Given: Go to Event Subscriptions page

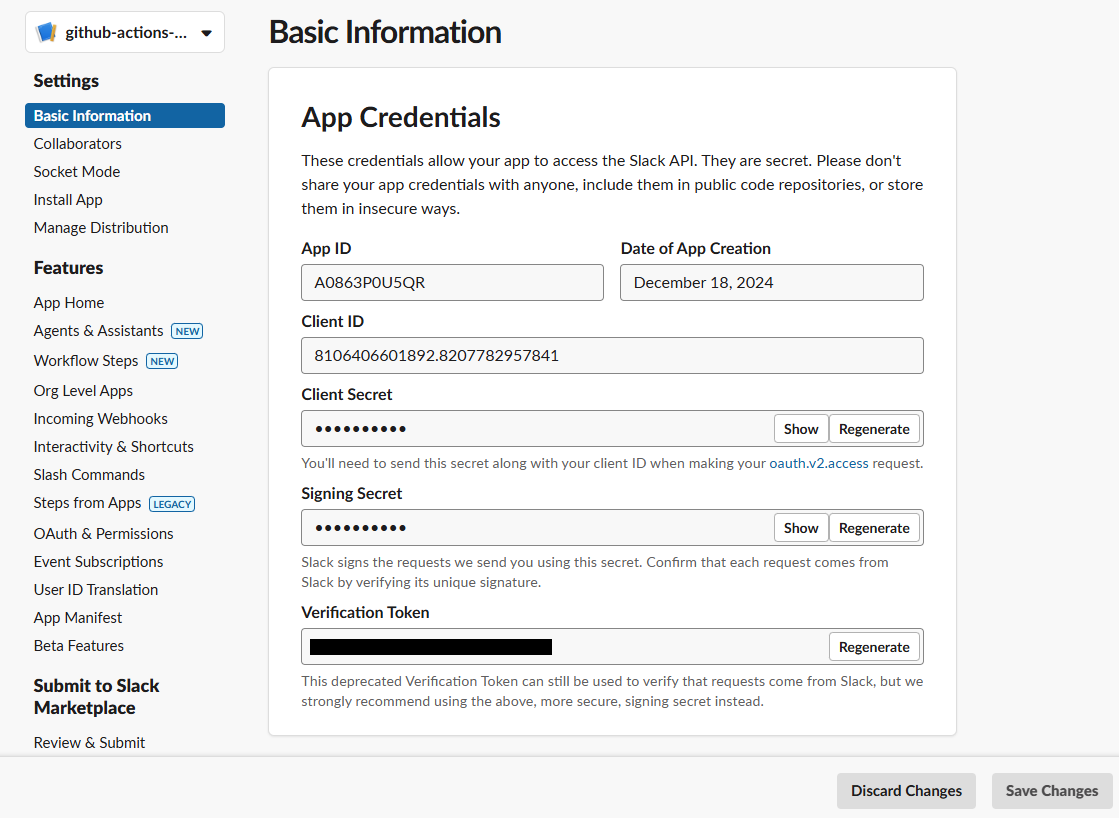Looking at the screenshot, I should 98,562.
